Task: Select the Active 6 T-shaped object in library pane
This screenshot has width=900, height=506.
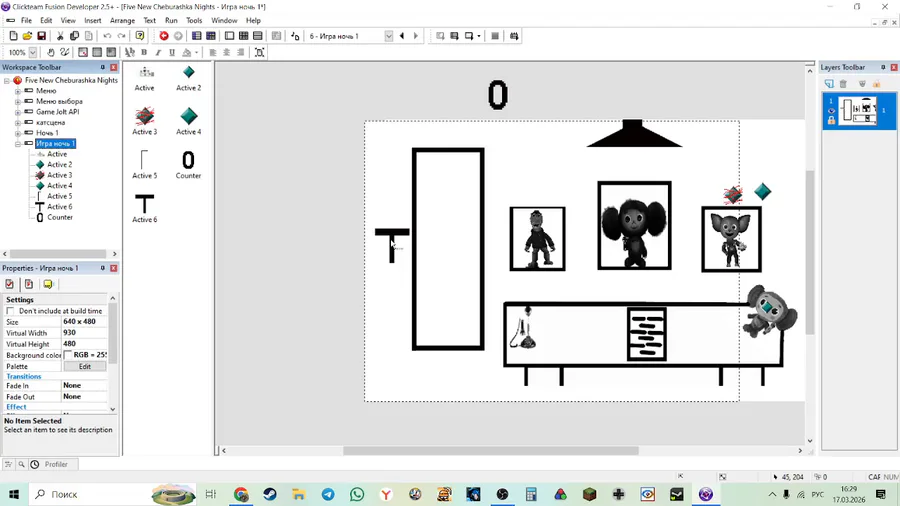Action: click(145, 208)
